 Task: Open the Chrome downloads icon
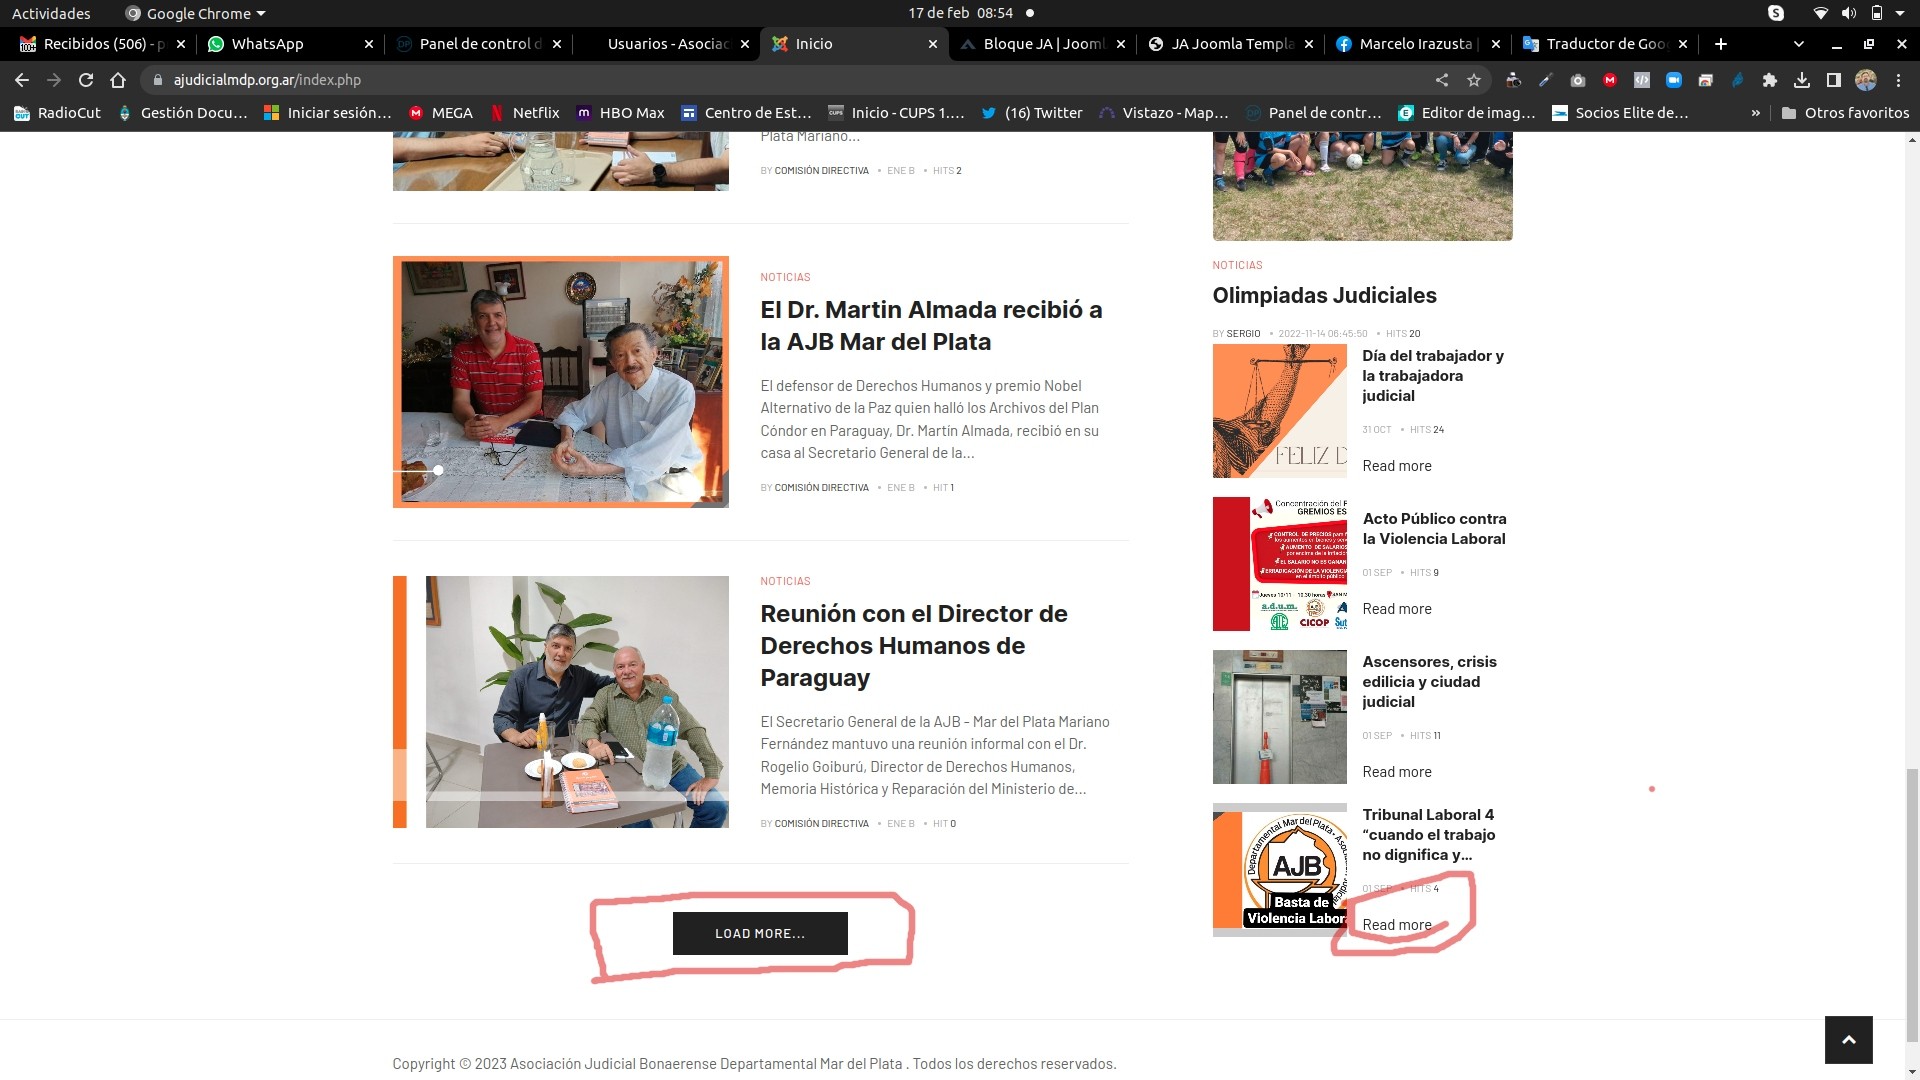click(1801, 80)
